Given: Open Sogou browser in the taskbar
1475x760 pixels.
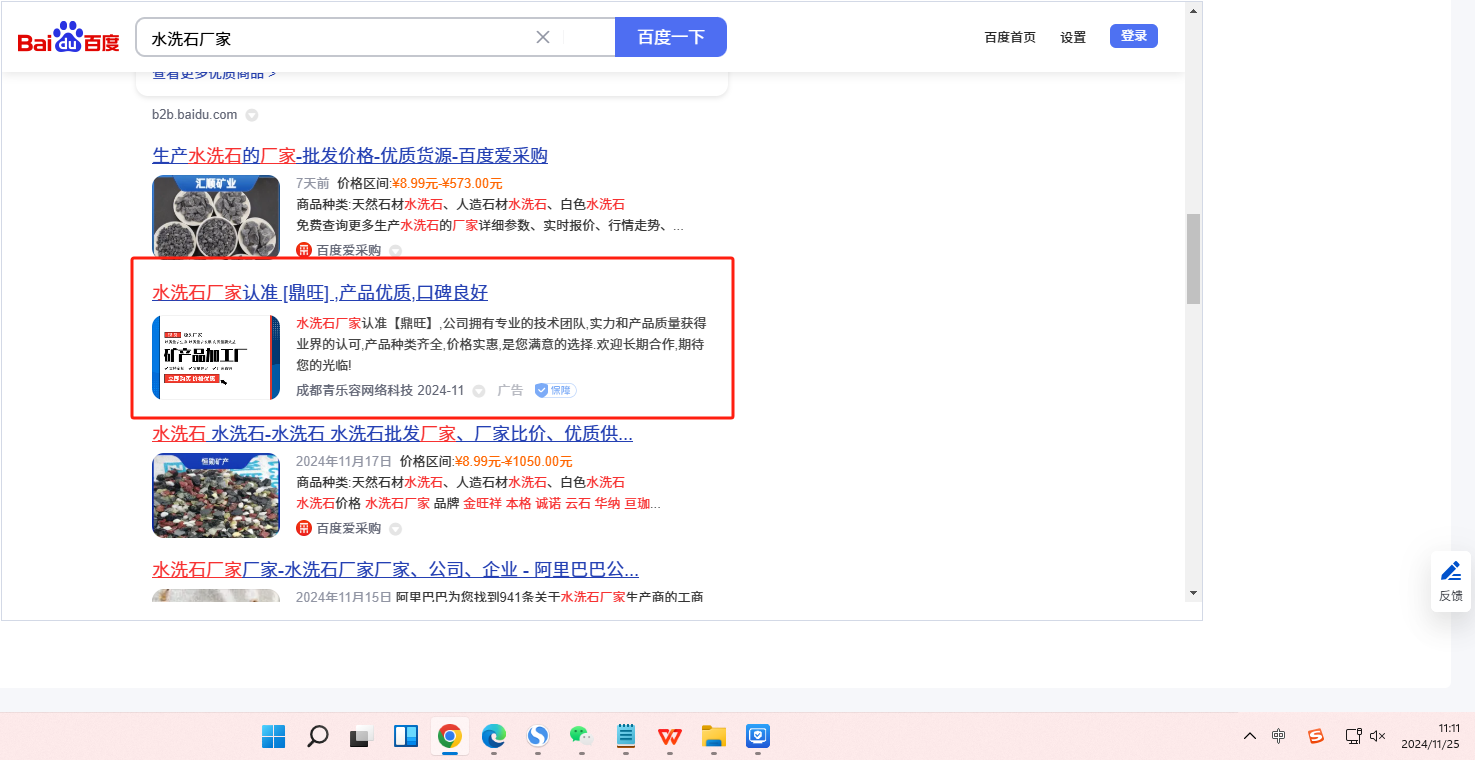Looking at the screenshot, I should tap(538, 737).
